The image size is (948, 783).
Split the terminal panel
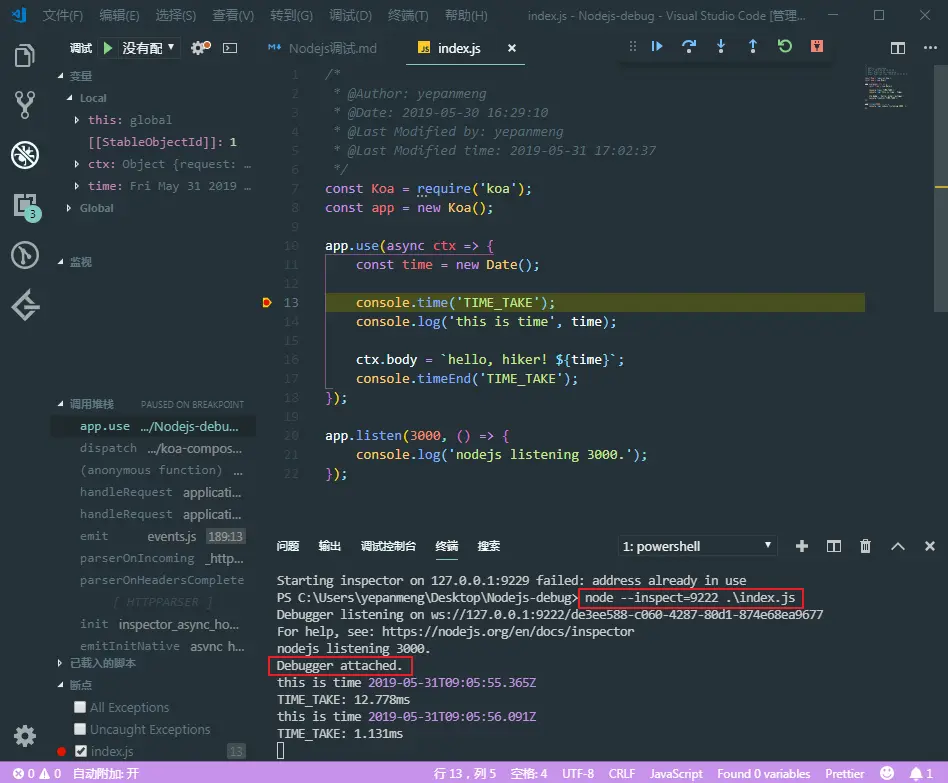[x=834, y=546]
